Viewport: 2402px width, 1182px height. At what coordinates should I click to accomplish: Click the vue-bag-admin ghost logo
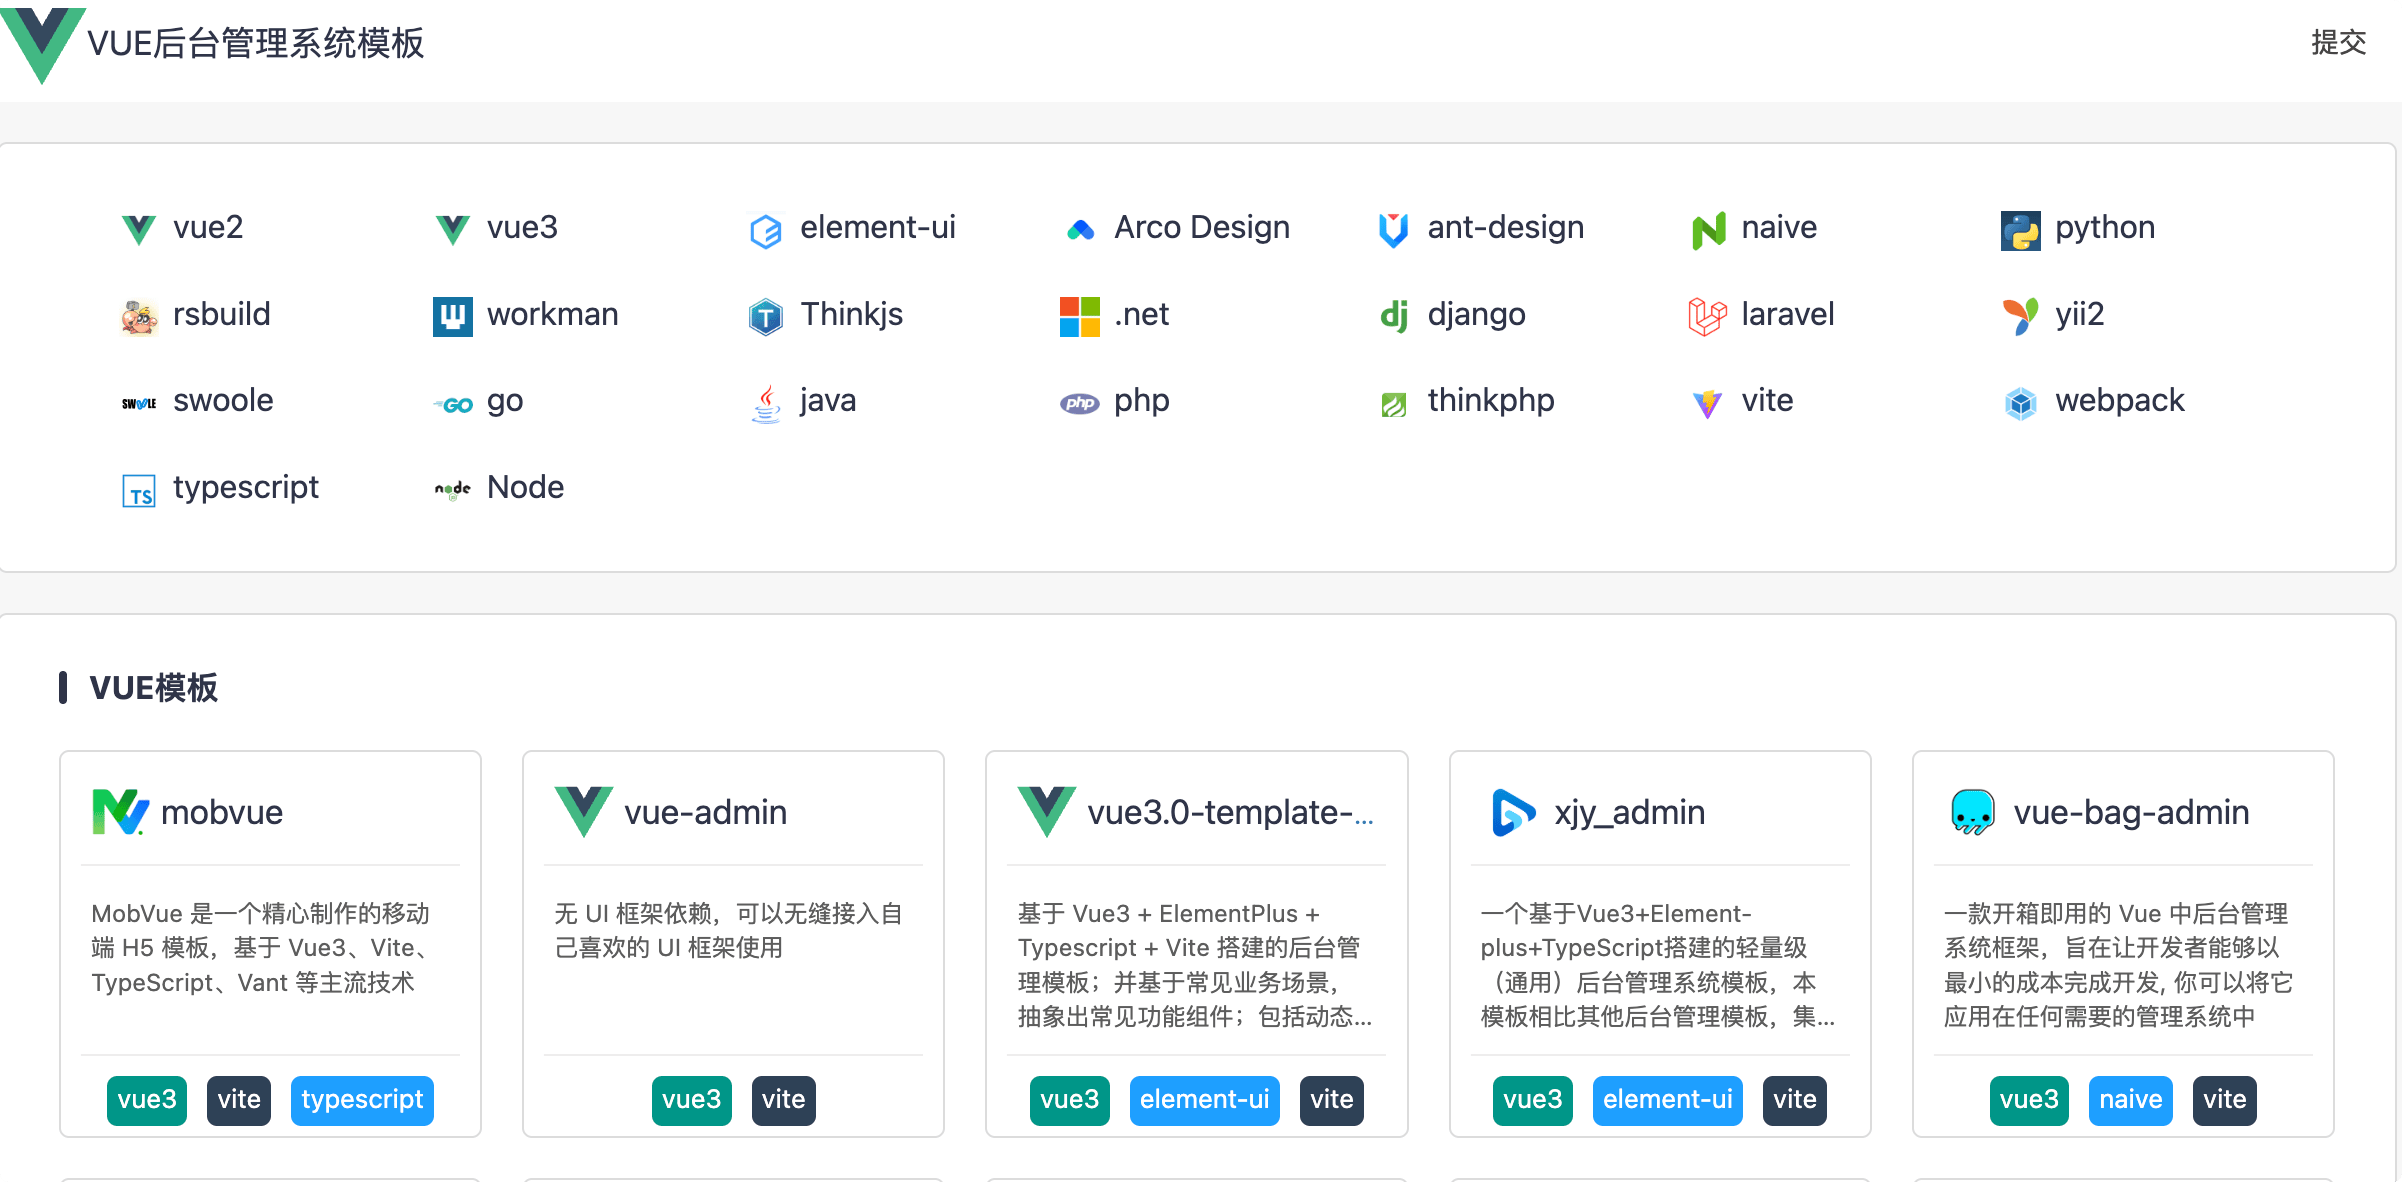(x=1973, y=812)
